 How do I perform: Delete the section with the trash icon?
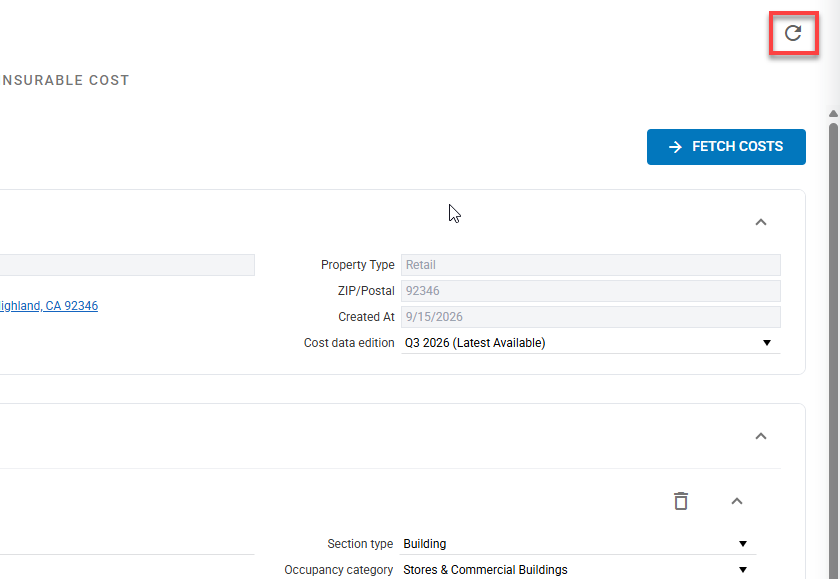[681, 501]
